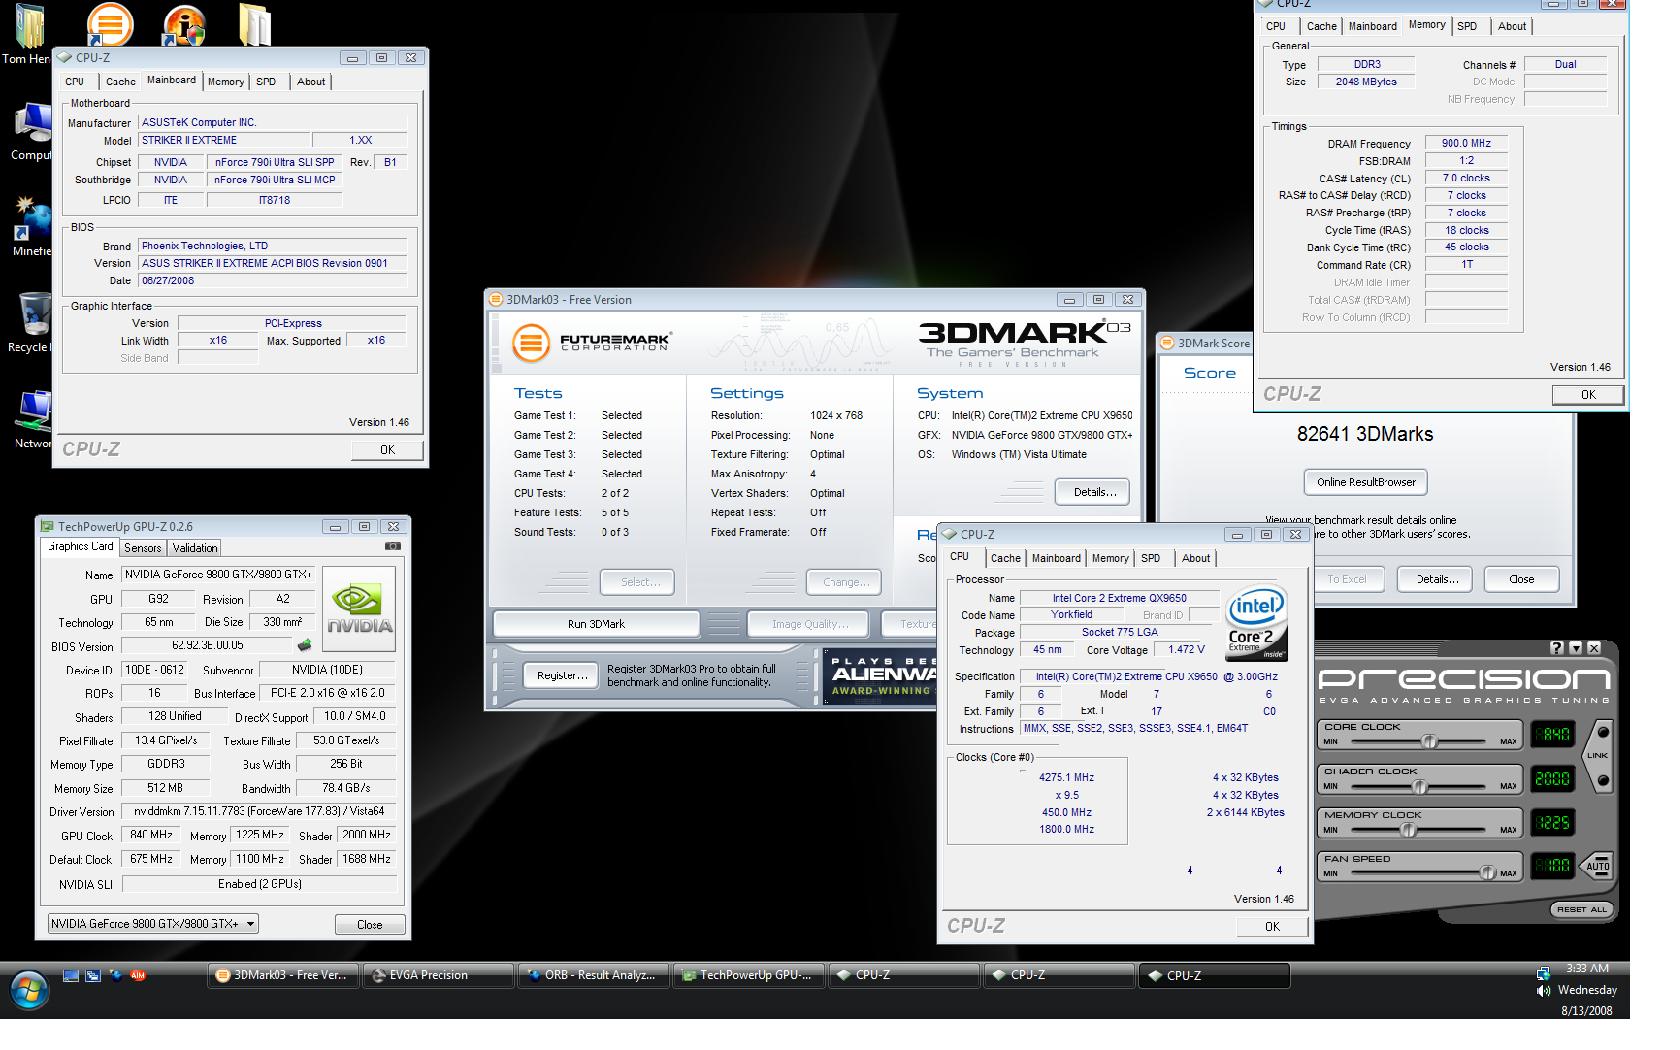Click the Memory Clock slider handle
Viewport: 1680px width, 1050px height.
(1408, 830)
